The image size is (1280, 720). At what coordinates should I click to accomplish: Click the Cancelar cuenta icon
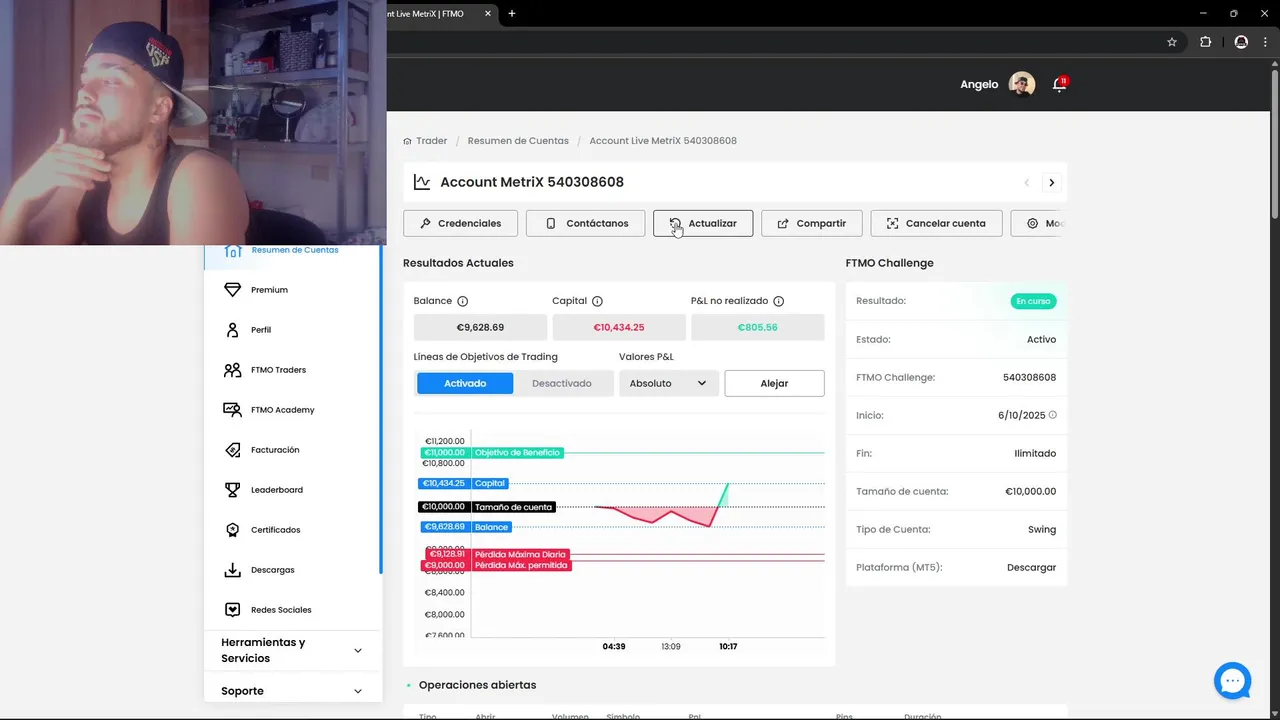click(x=893, y=224)
